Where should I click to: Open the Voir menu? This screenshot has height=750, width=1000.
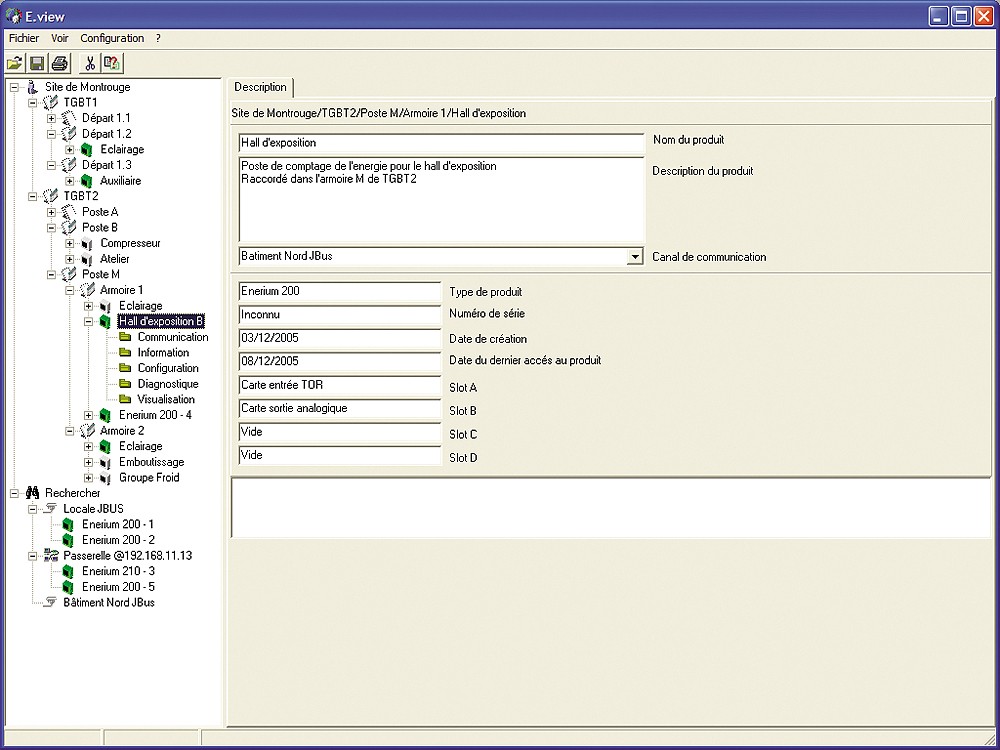(60, 38)
